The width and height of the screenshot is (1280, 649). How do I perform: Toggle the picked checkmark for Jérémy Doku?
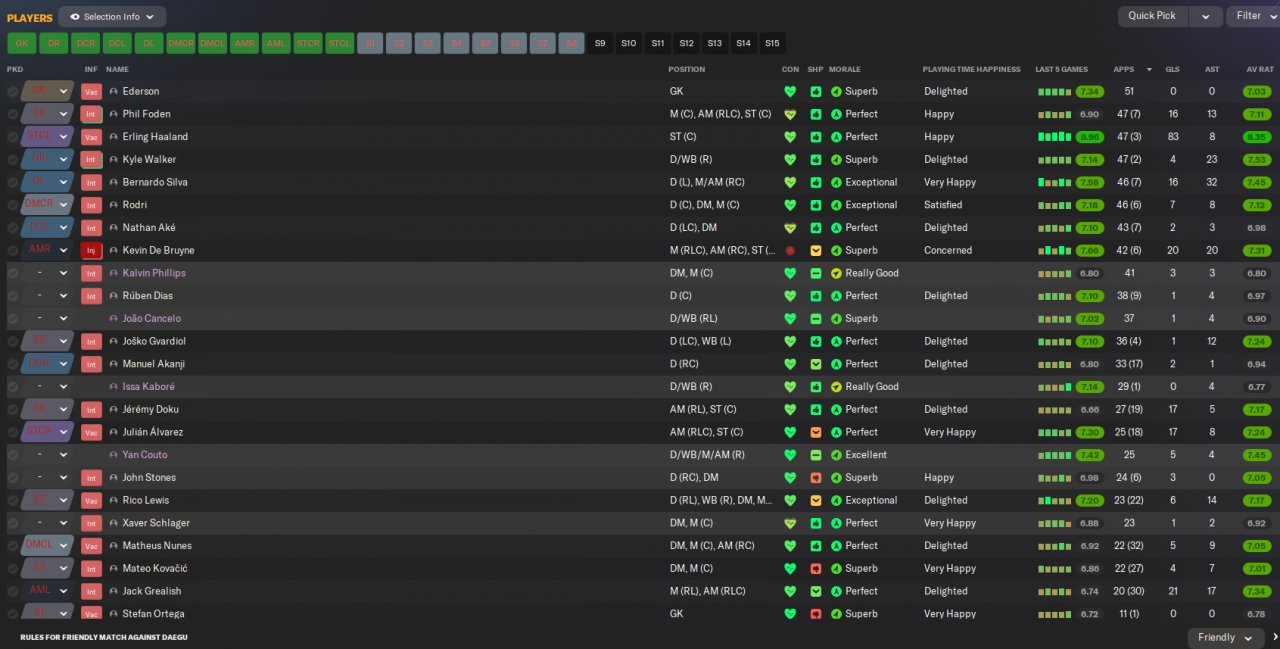point(12,410)
